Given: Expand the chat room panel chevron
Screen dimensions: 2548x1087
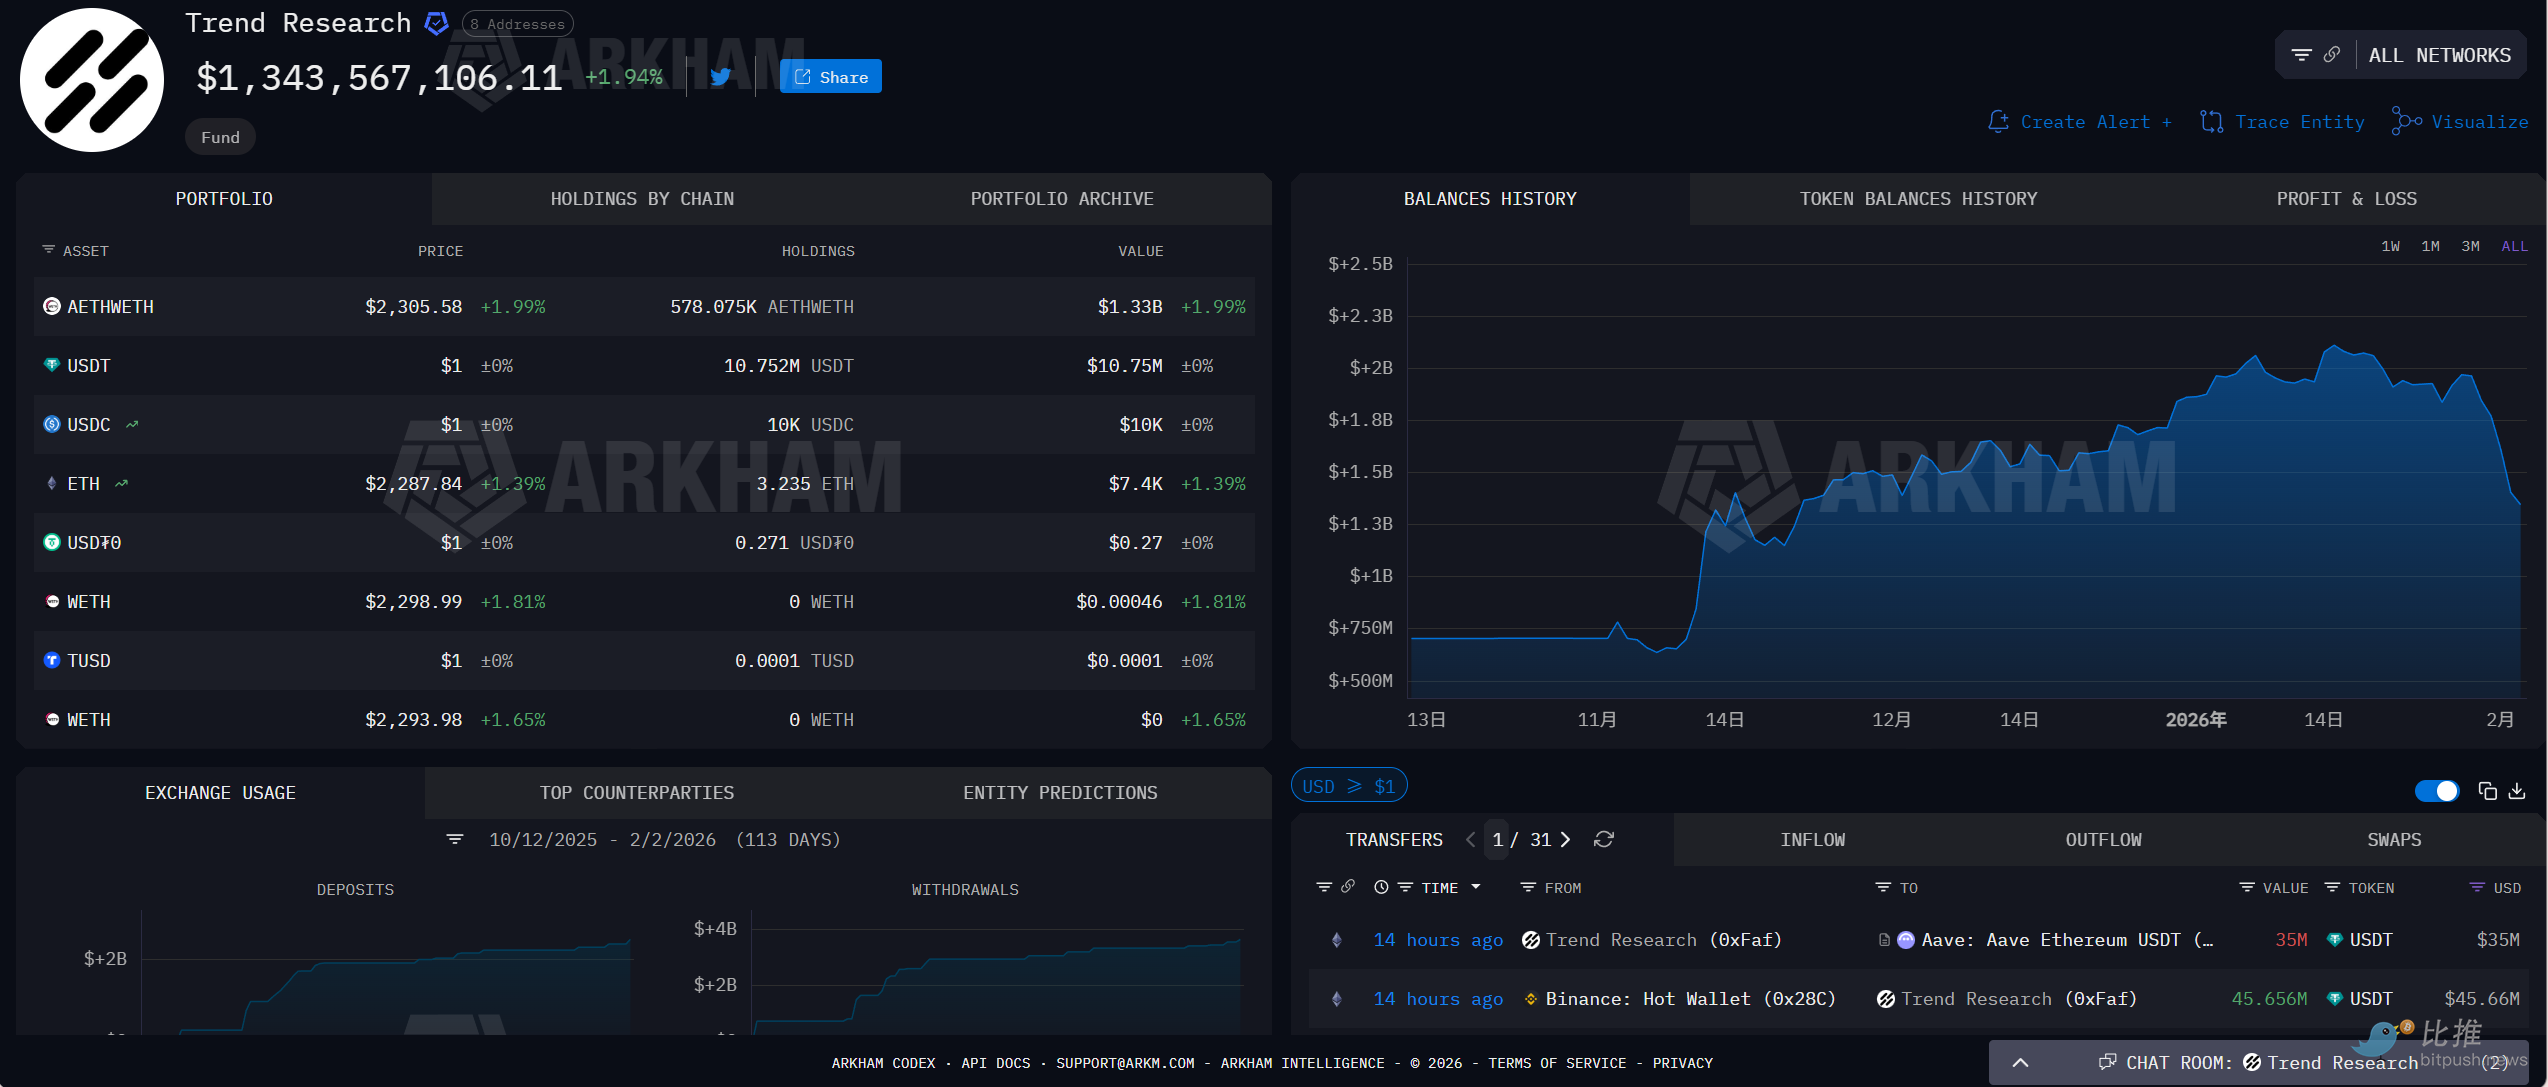Looking at the screenshot, I should click(2019, 1062).
